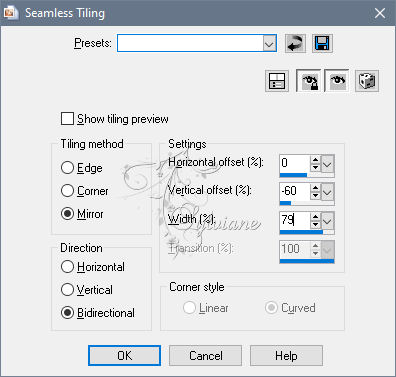
Task: Select Curved corner style
Action: pos(271,308)
